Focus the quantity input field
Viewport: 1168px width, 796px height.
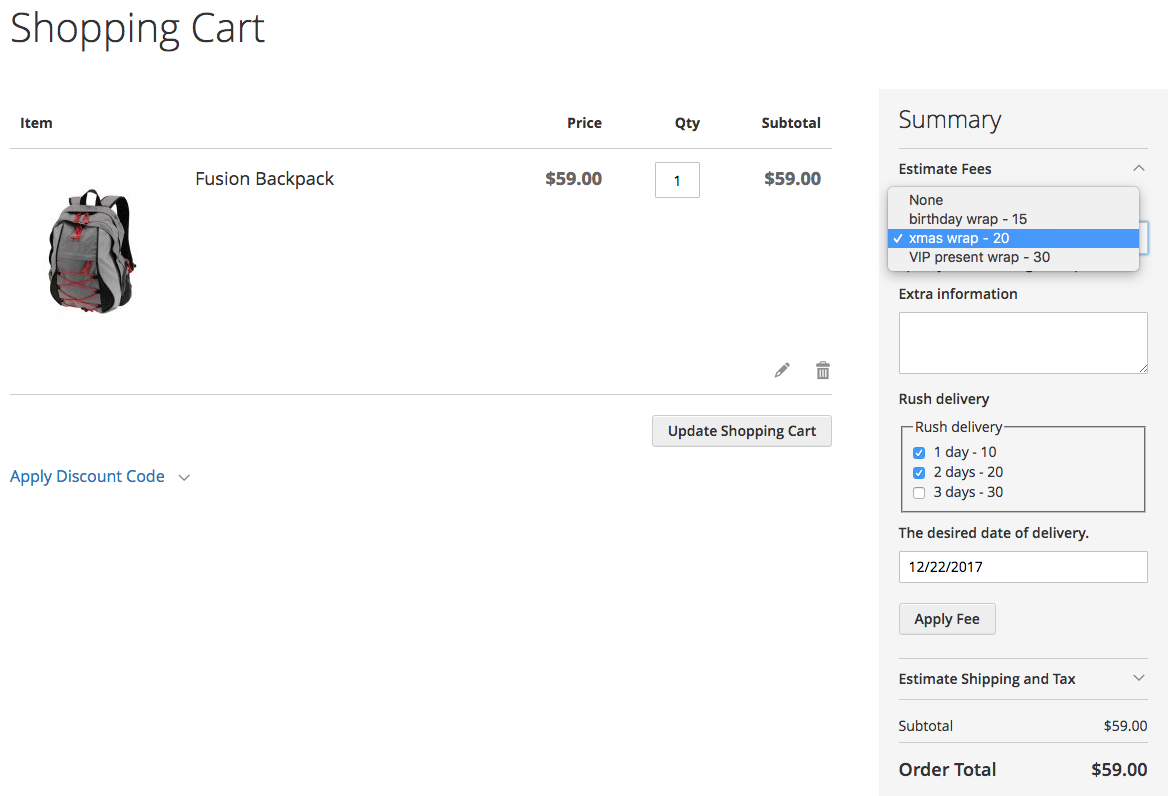677,180
